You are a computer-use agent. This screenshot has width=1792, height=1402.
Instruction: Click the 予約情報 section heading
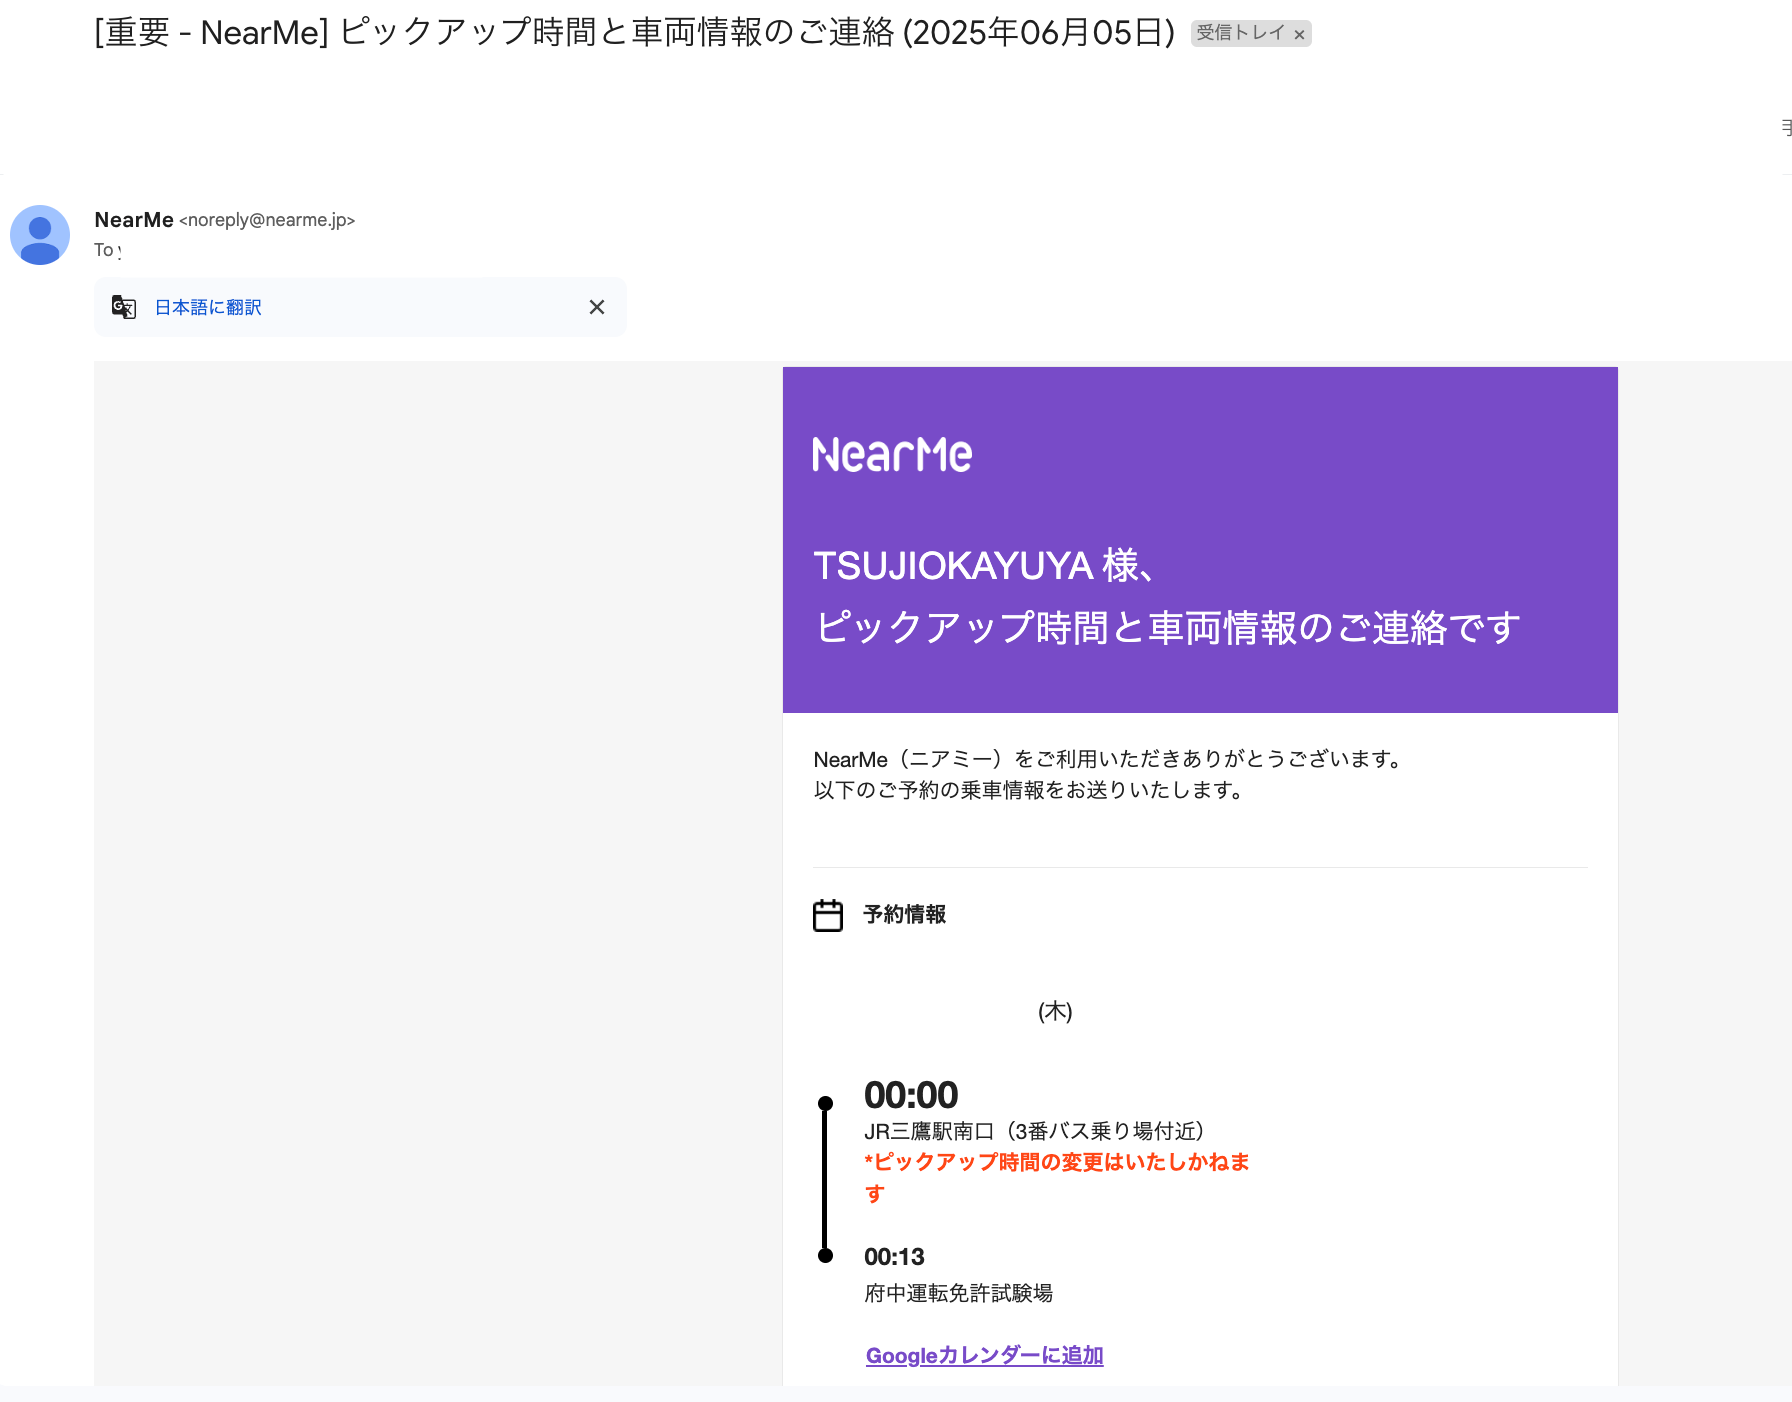point(905,914)
